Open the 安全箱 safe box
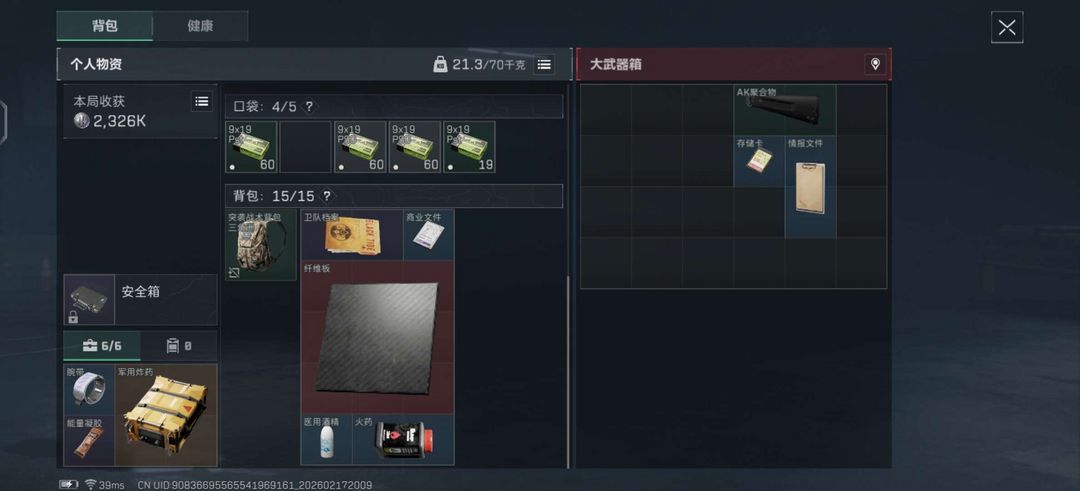1080x491 pixels. coord(141,300)
